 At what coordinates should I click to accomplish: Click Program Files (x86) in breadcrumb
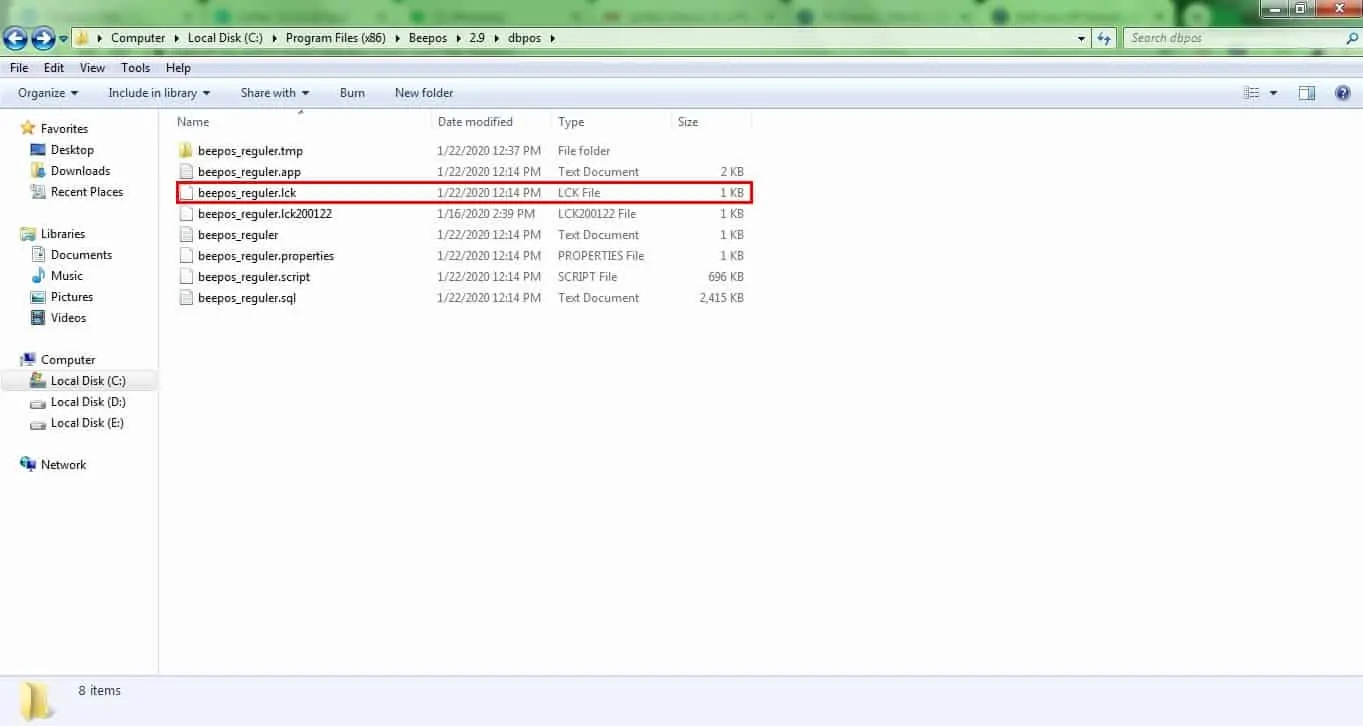pyautogui.click(x=336, y=38)
